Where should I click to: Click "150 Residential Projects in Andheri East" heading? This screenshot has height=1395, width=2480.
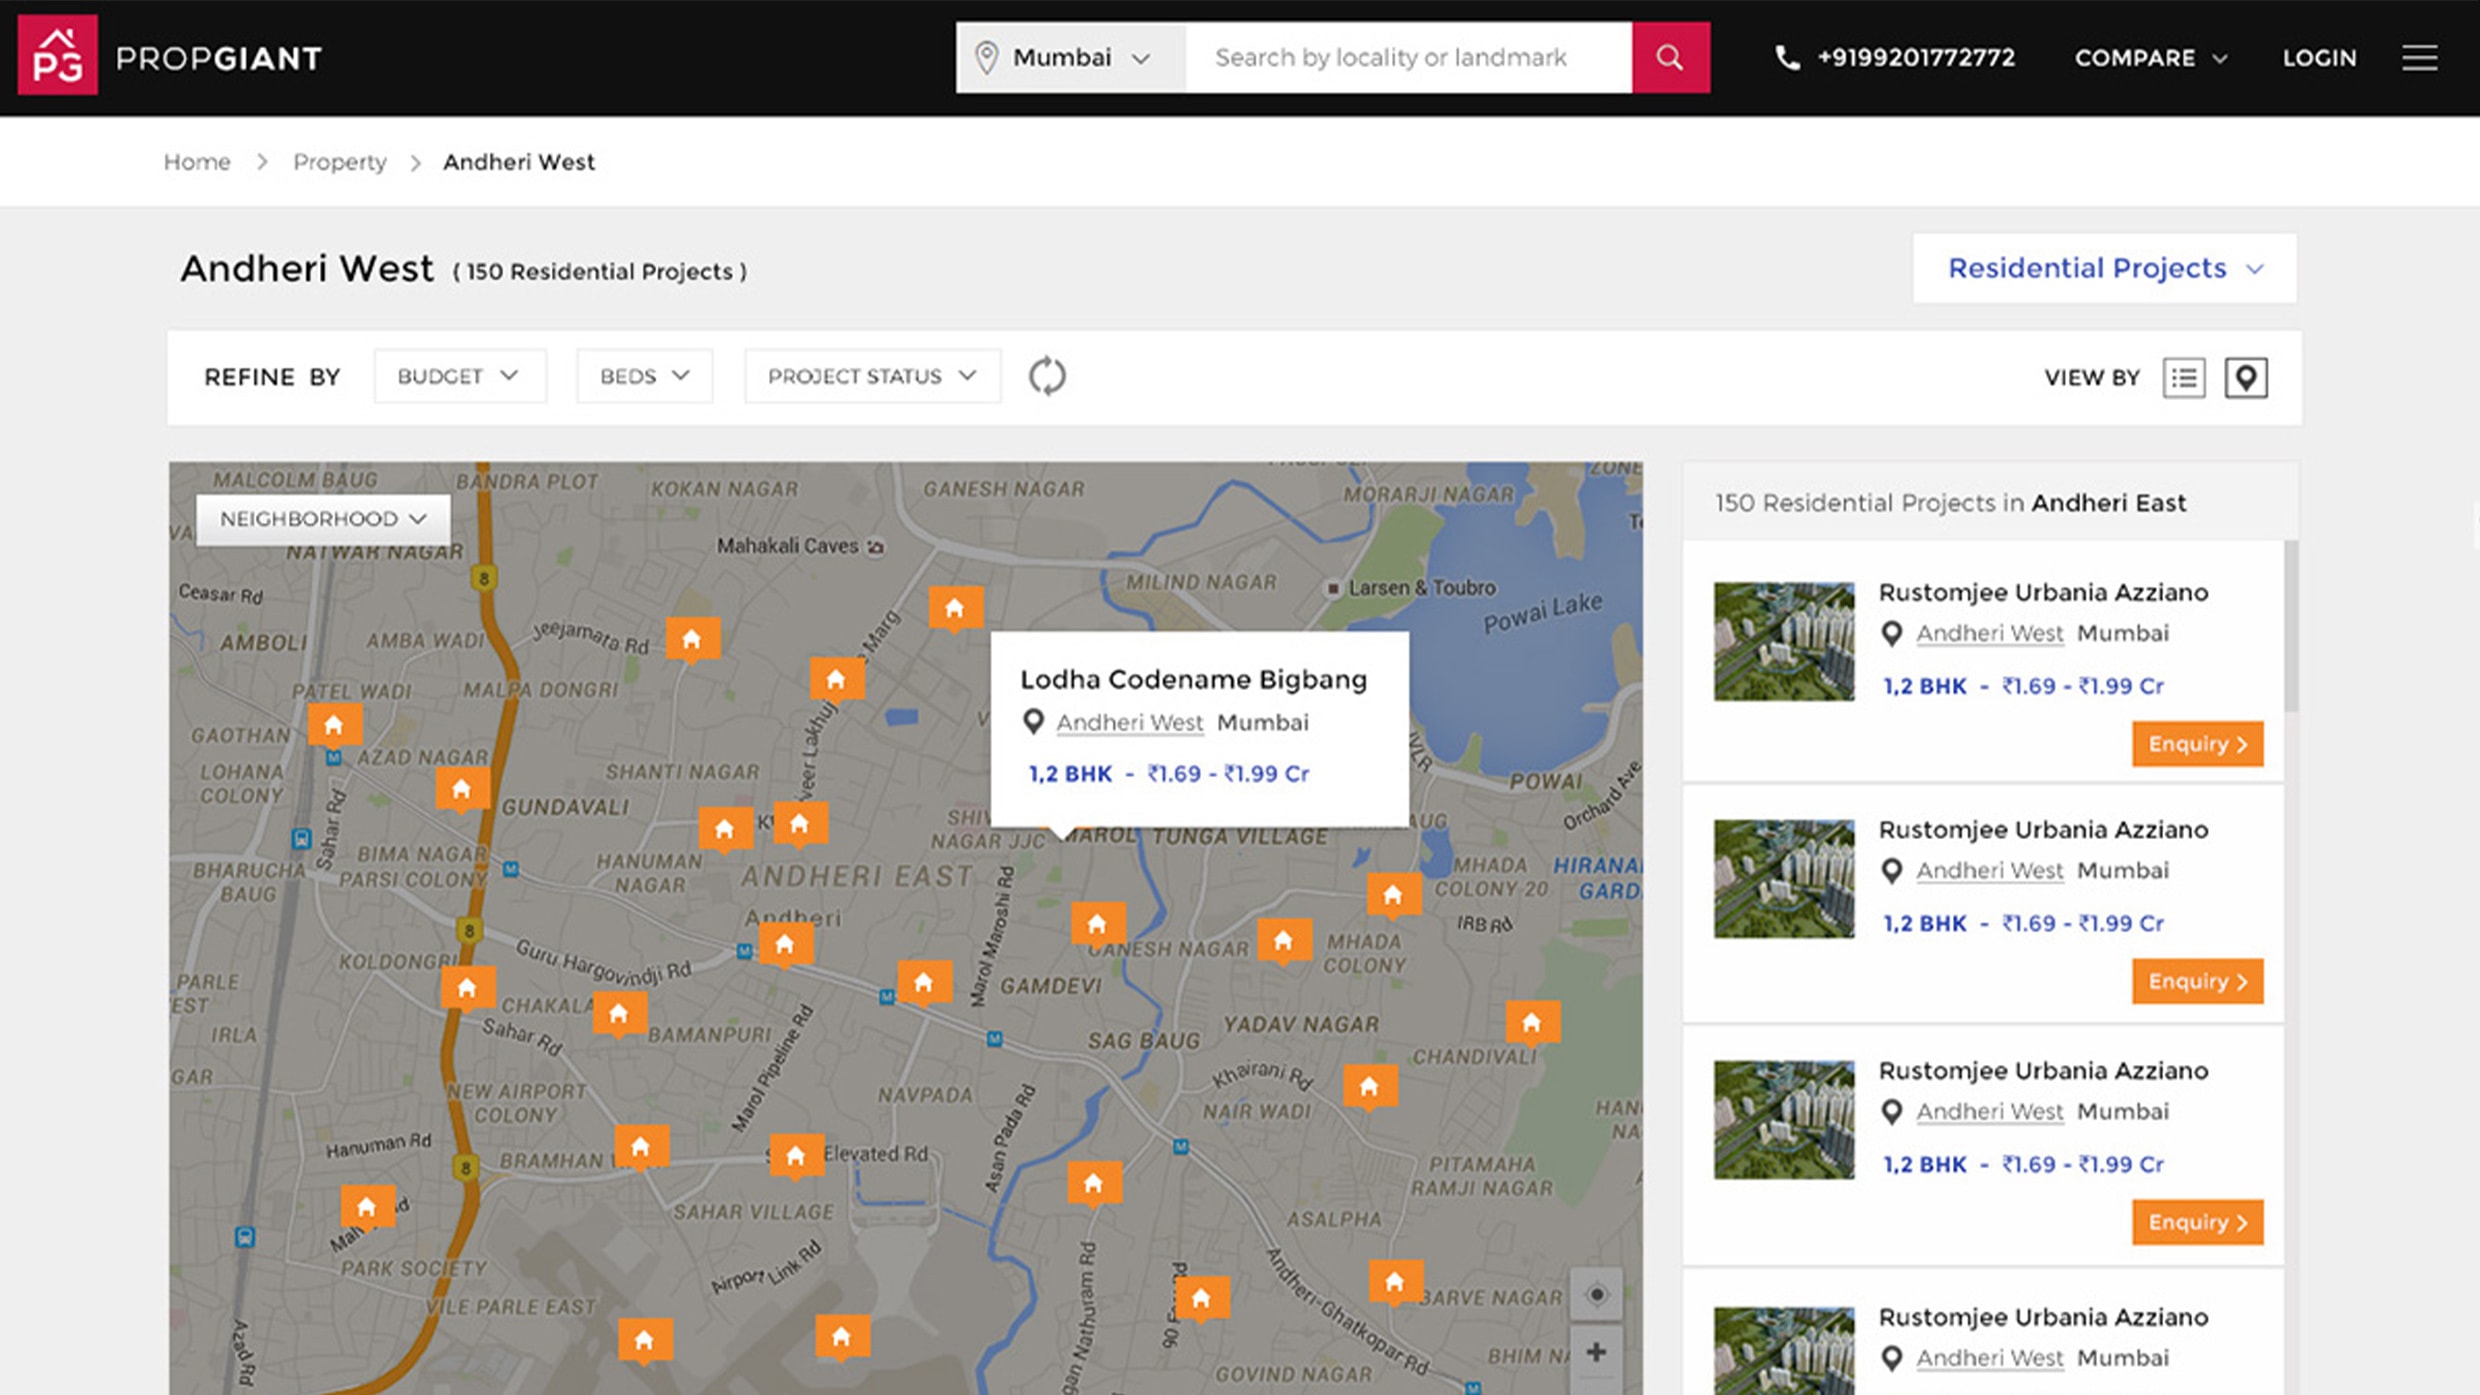1950,503
